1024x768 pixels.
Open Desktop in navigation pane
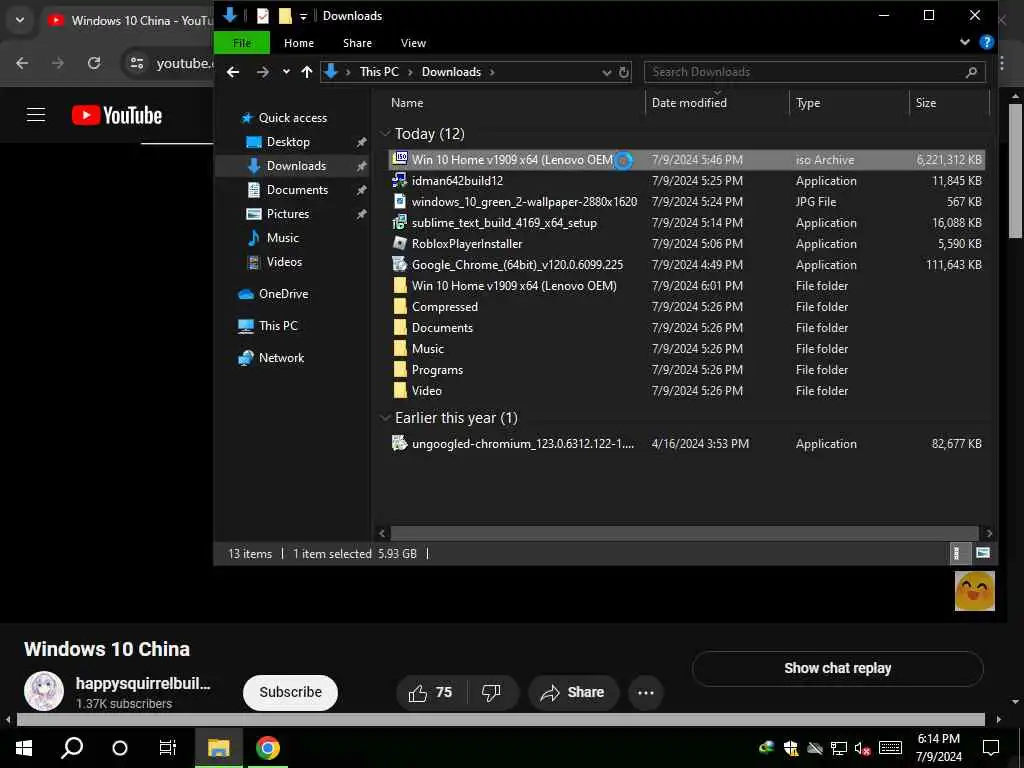[288, 142]
